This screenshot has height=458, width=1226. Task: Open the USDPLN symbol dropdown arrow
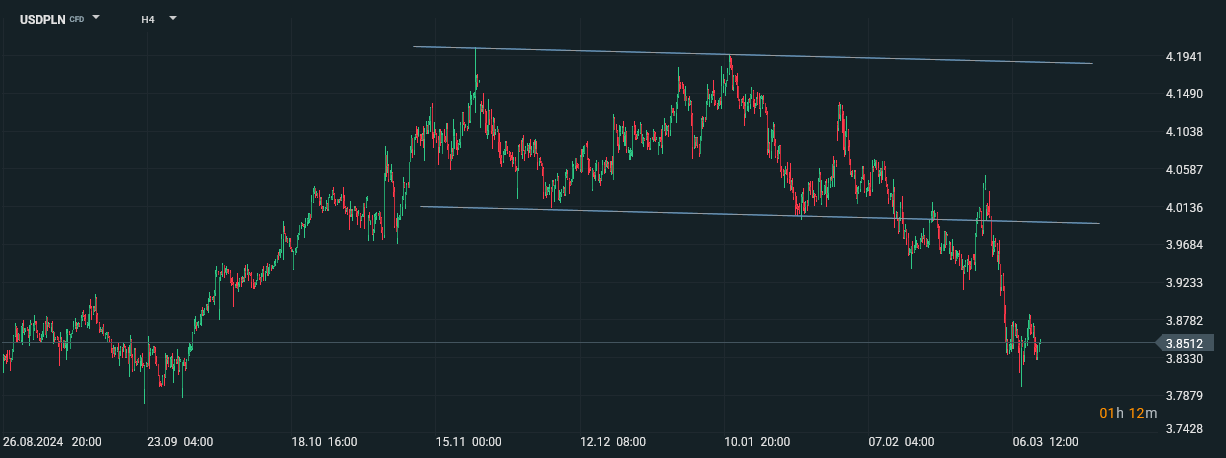coord(96,18)
